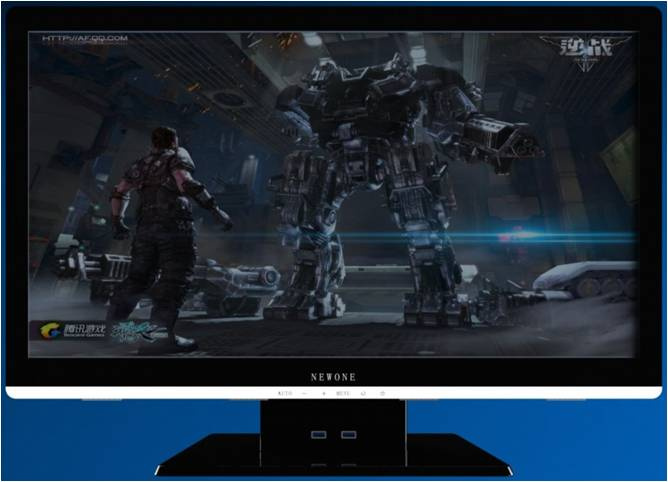Viewport: 668px width, 482px height.
Task: Select the right USB port on stand
Action: pyautogui.click(x=348, y=435)
